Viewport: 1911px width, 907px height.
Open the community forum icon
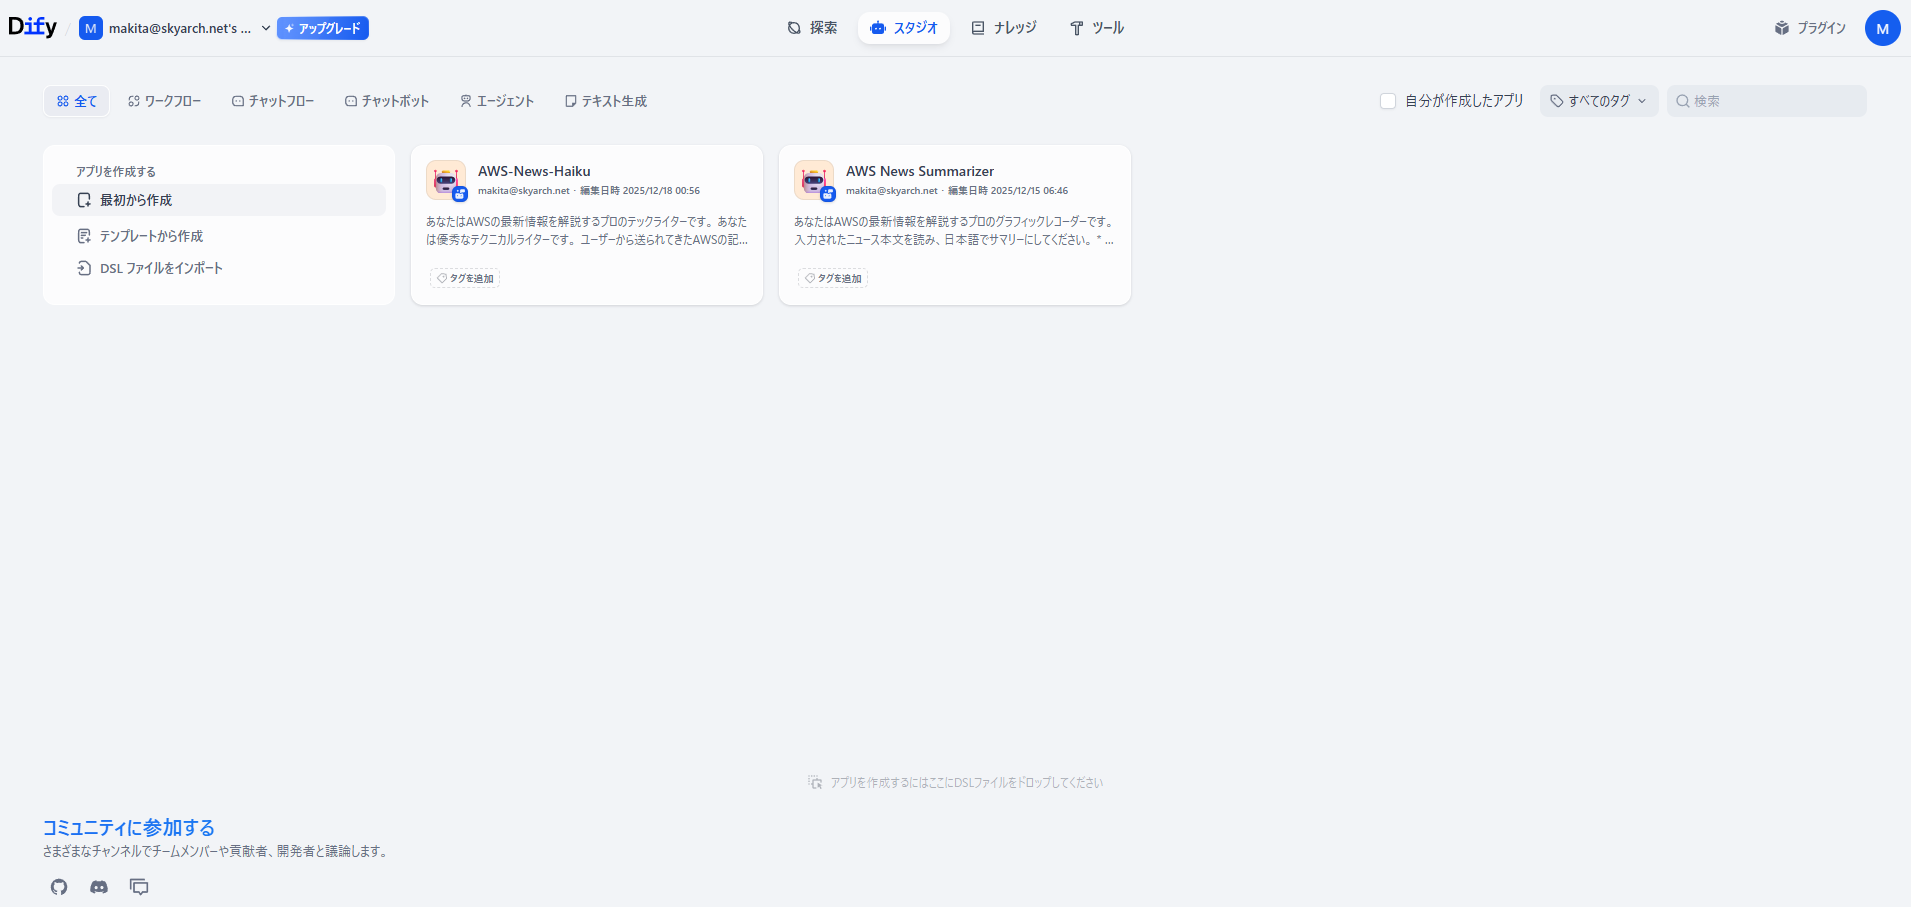point(139,887)
